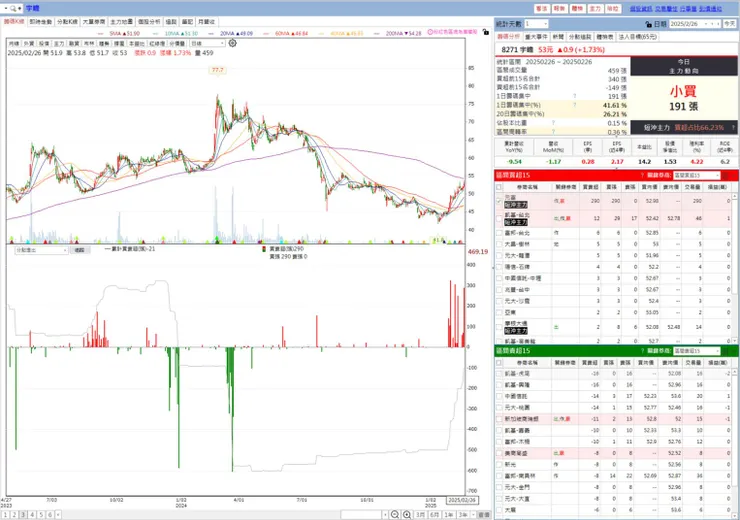Open the 新聞 tab in right panel
740x520 pixels.
click(558, 36)
